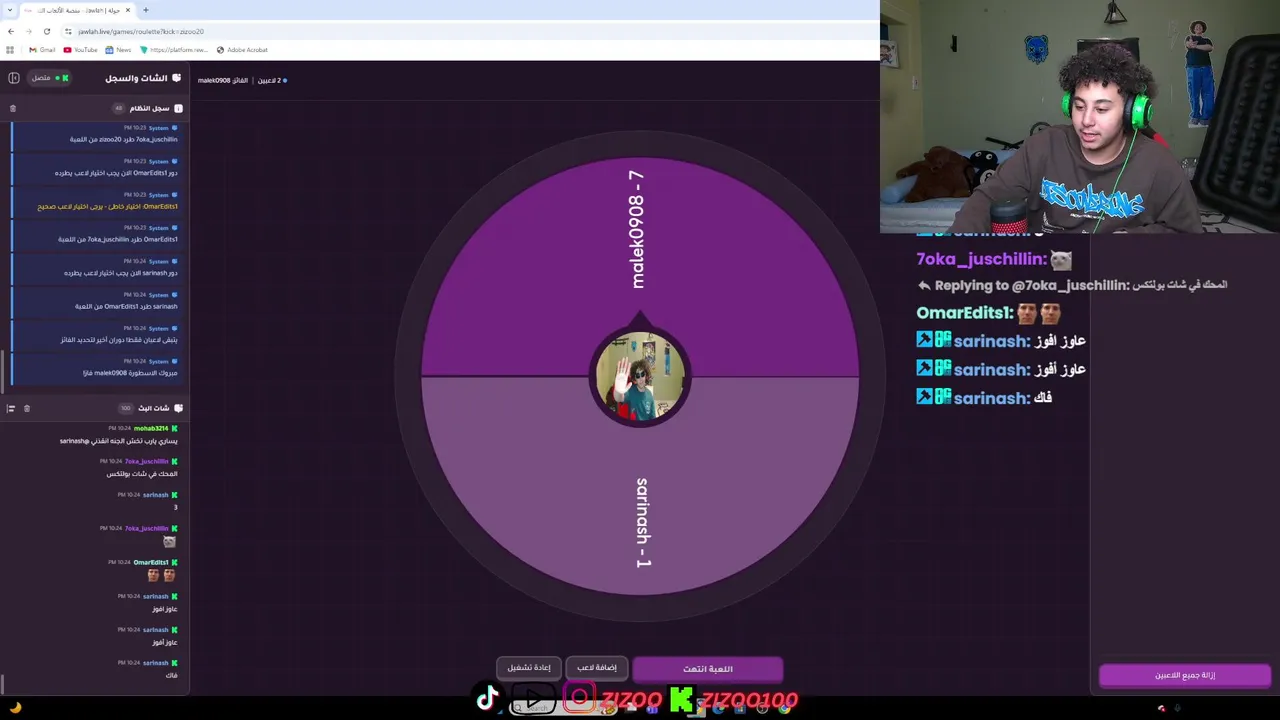Click the site settings icon in address bar
The image size is (1280, 720).
coord(68,31)
